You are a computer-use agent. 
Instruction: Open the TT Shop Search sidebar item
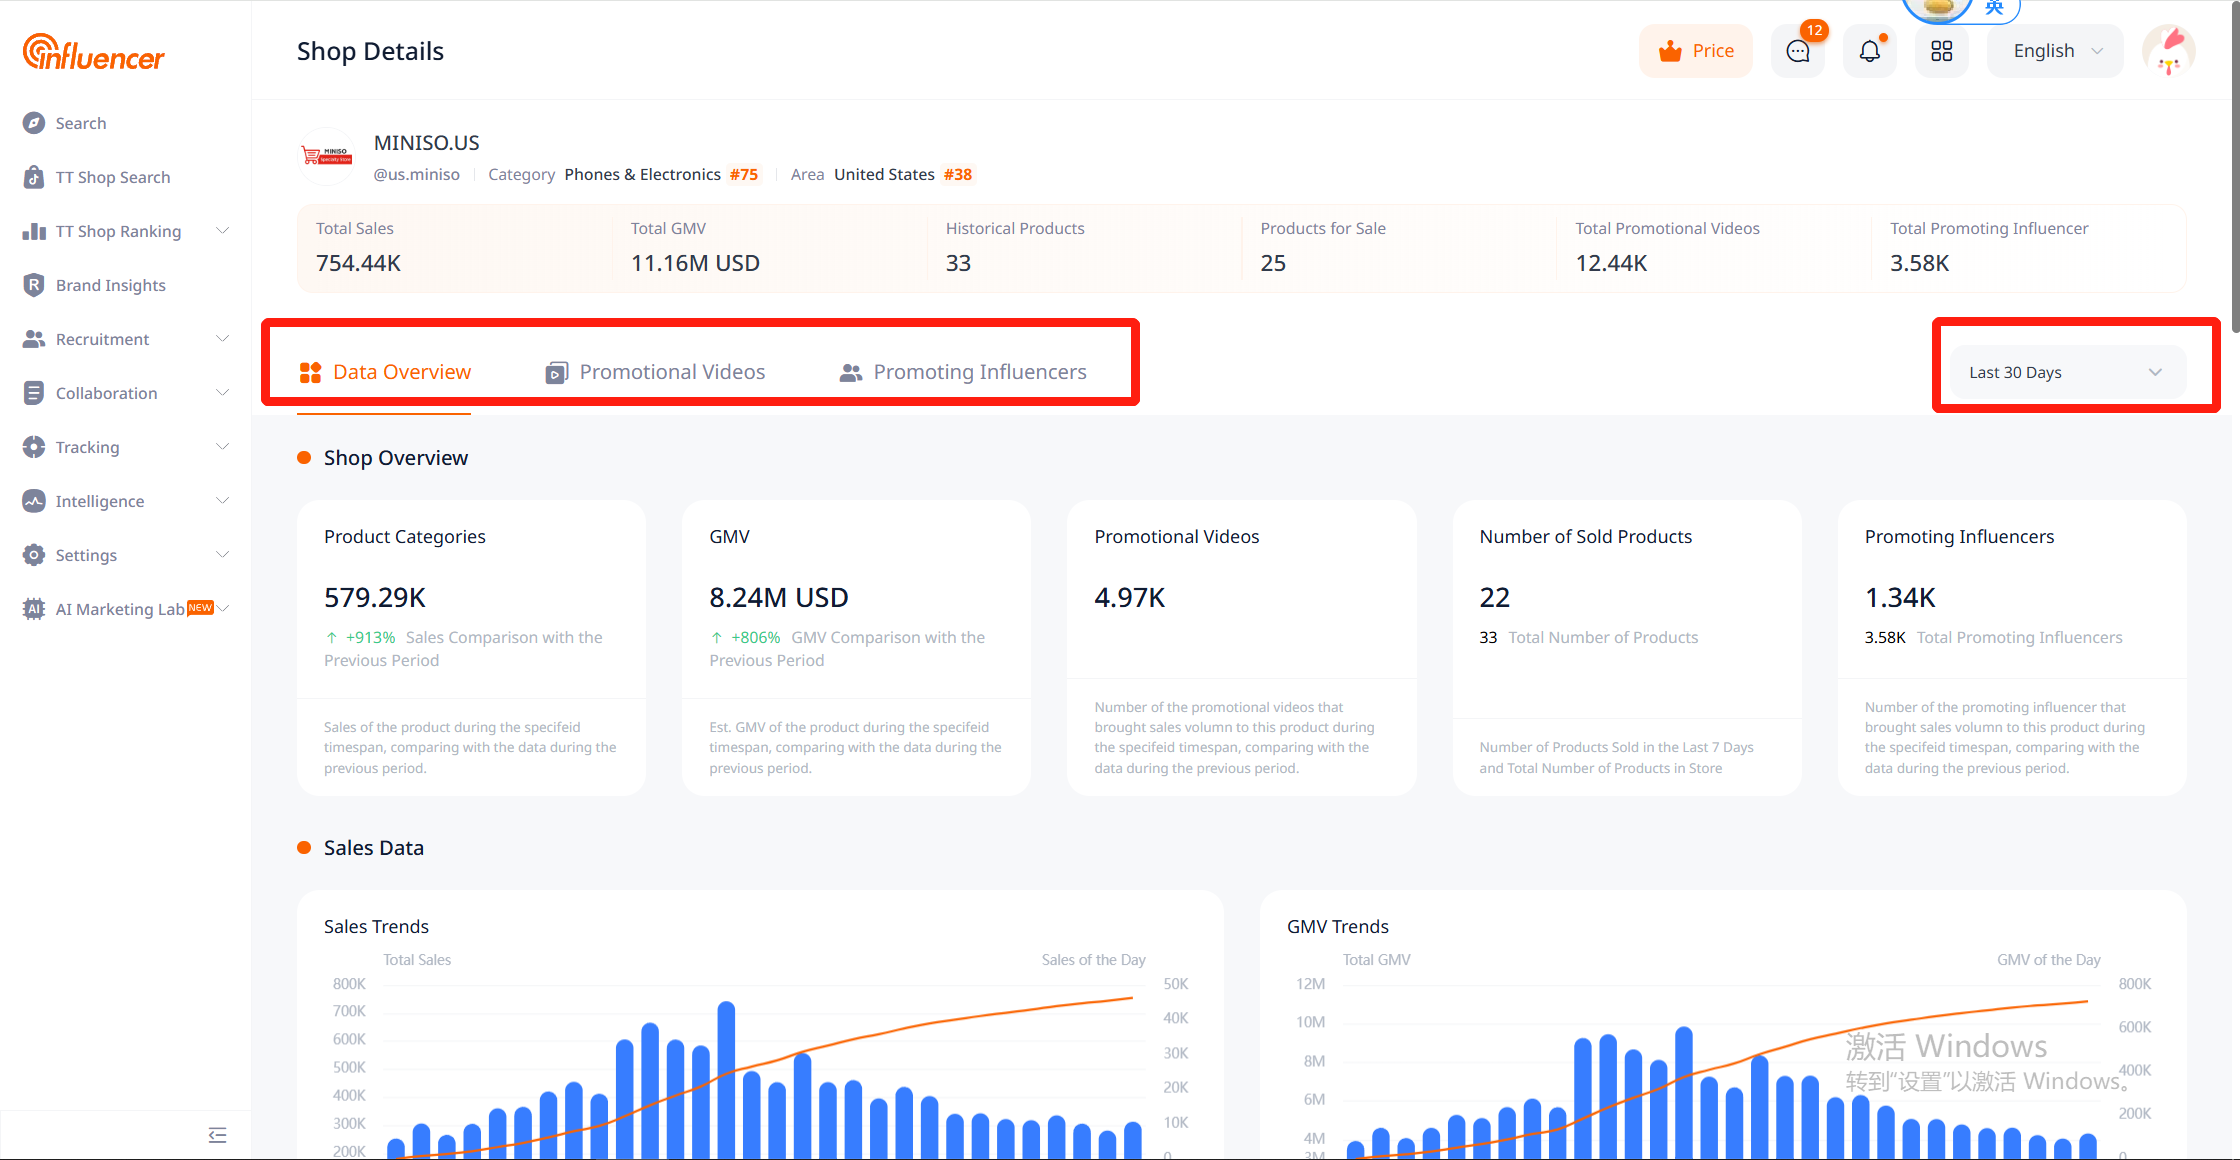coord(112,177)
